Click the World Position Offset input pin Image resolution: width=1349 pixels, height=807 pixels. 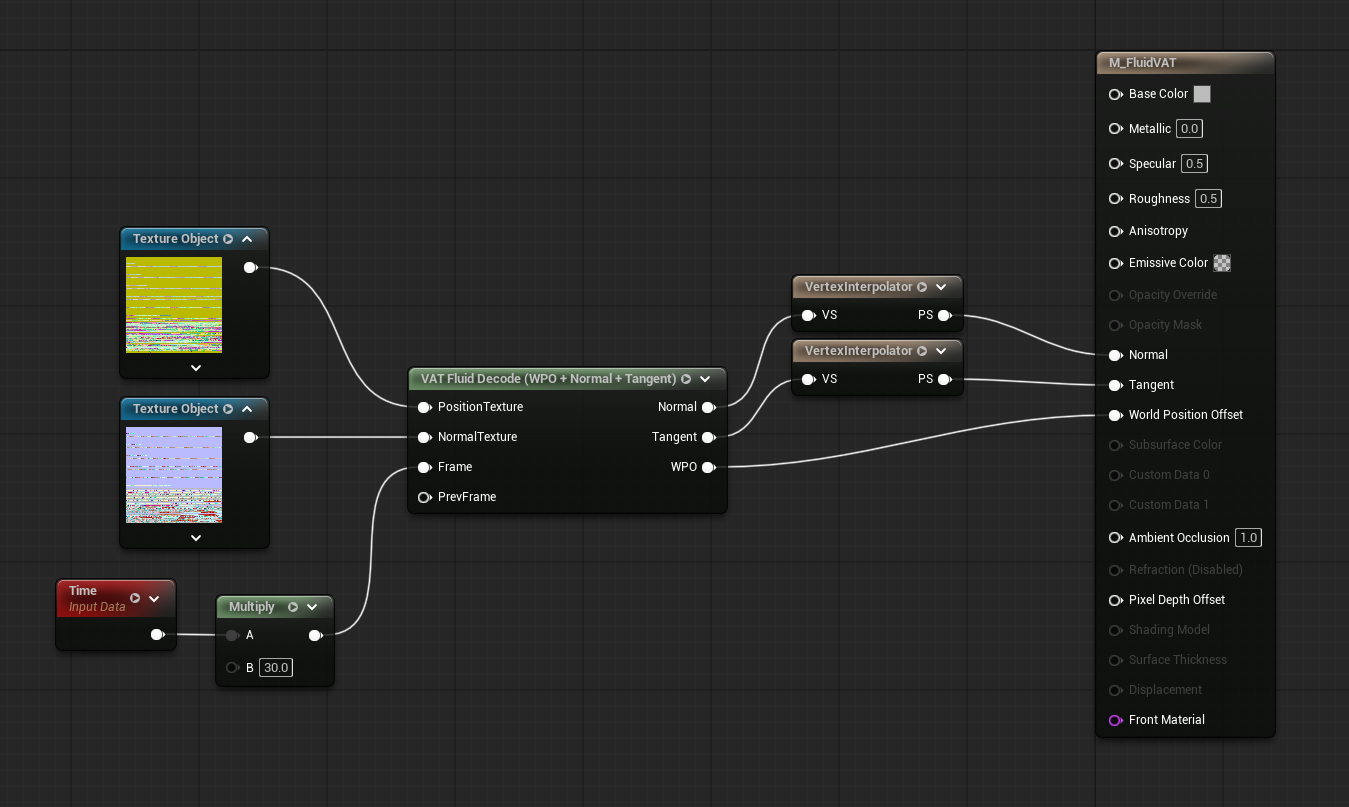(x=1115, y=415)
